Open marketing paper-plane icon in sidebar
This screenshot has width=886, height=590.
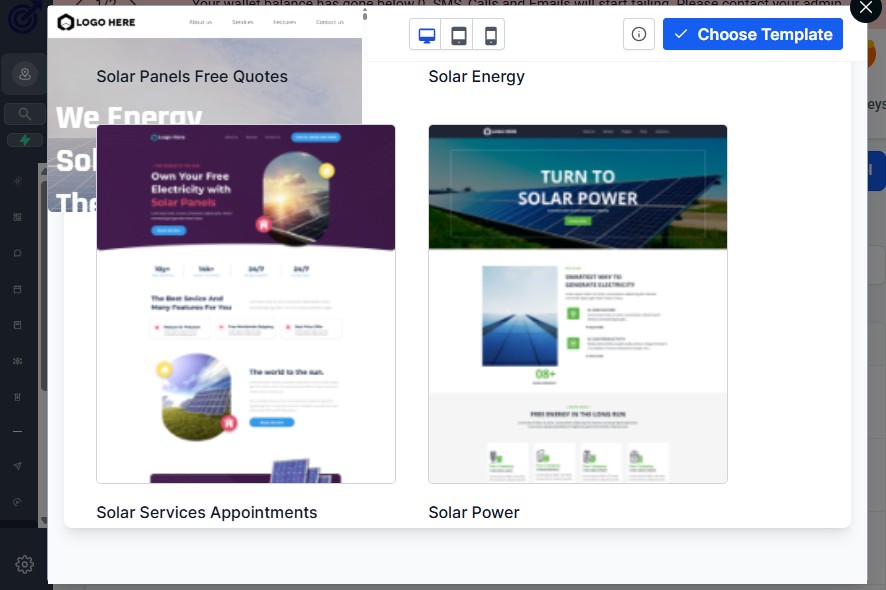point(18,466)
